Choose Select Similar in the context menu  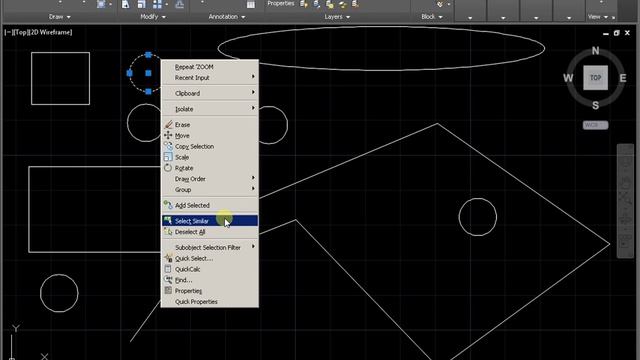210,221
